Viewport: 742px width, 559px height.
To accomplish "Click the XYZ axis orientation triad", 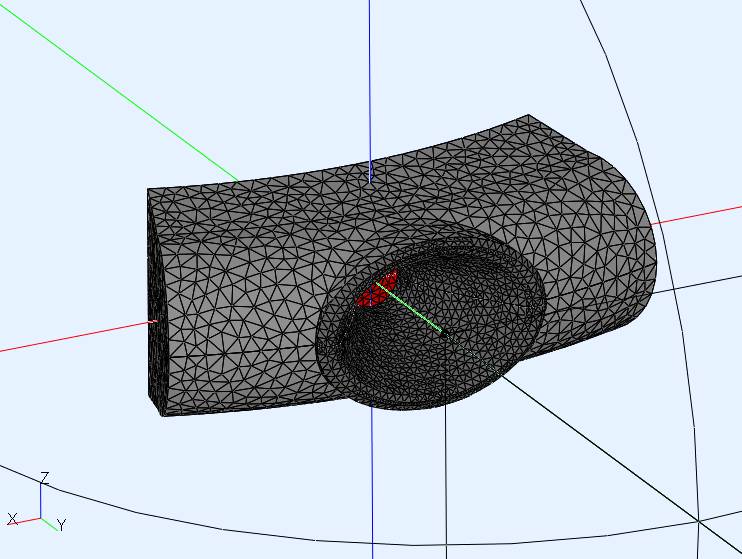I will (37, 502).
